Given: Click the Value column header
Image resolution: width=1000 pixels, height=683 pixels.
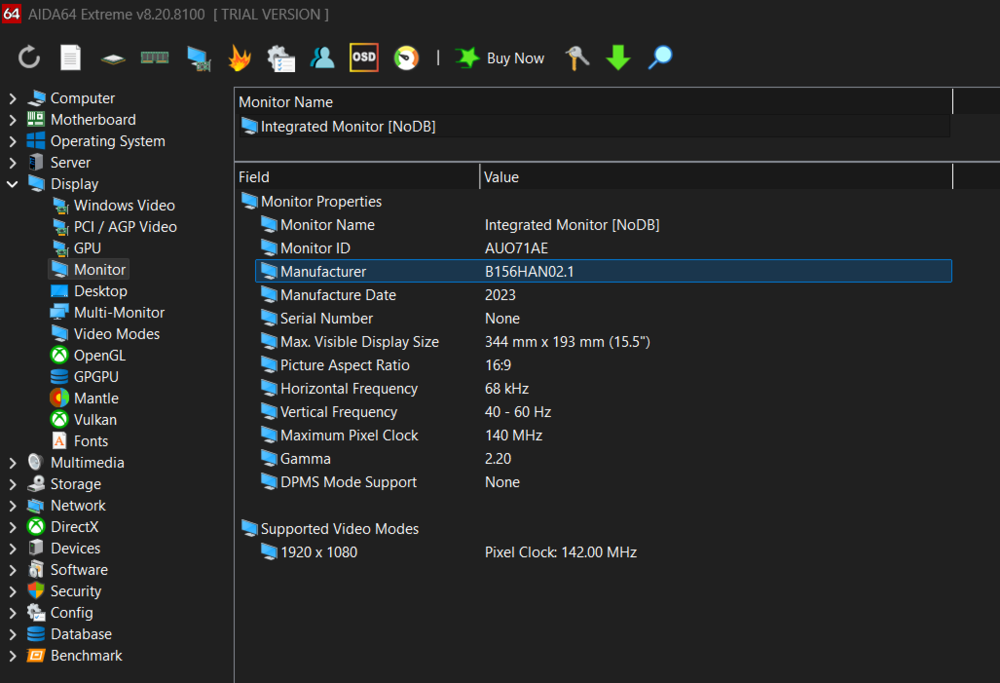Looking at the screenshot, I should pyautogui.click(x=716, y=177).
